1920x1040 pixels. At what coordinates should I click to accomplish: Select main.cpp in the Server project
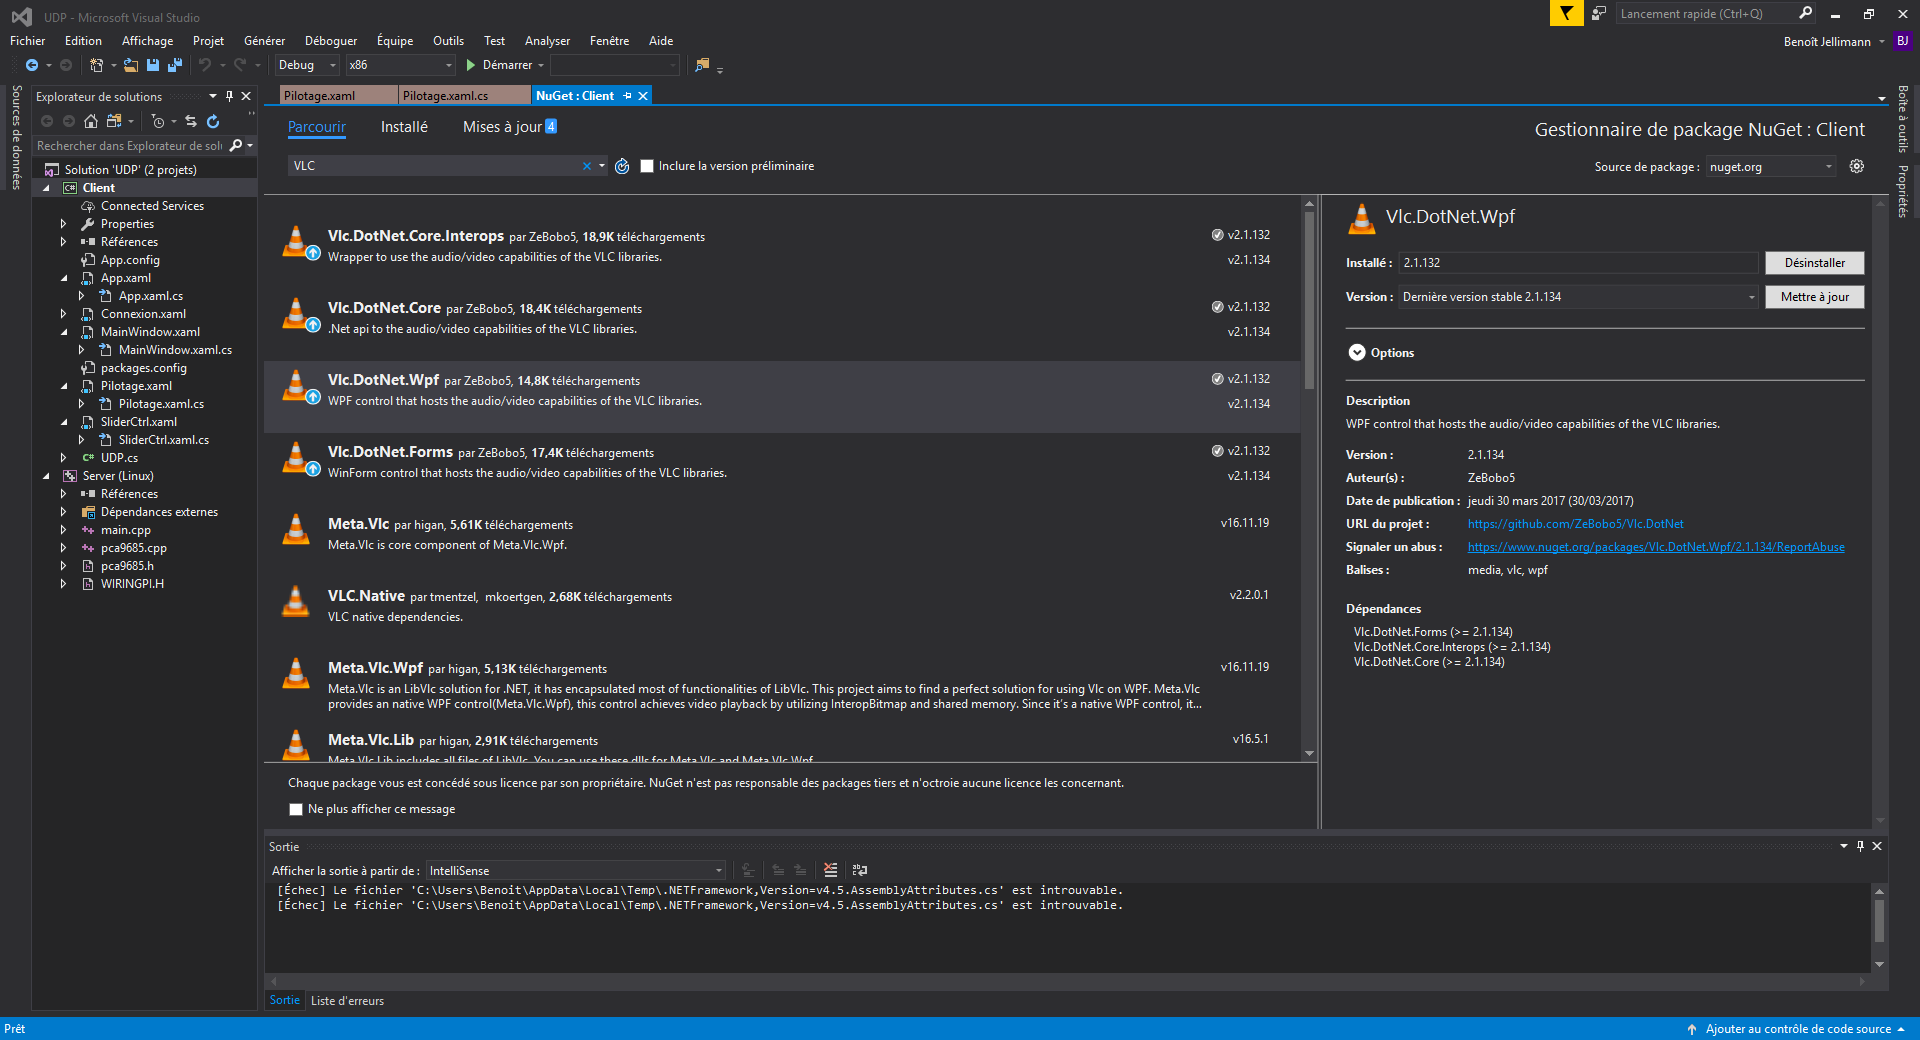[126, 530]
